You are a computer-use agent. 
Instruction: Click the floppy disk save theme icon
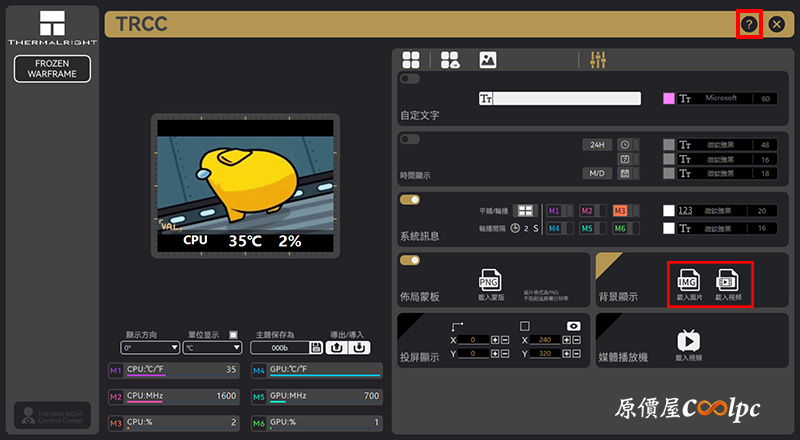point(316,348)
